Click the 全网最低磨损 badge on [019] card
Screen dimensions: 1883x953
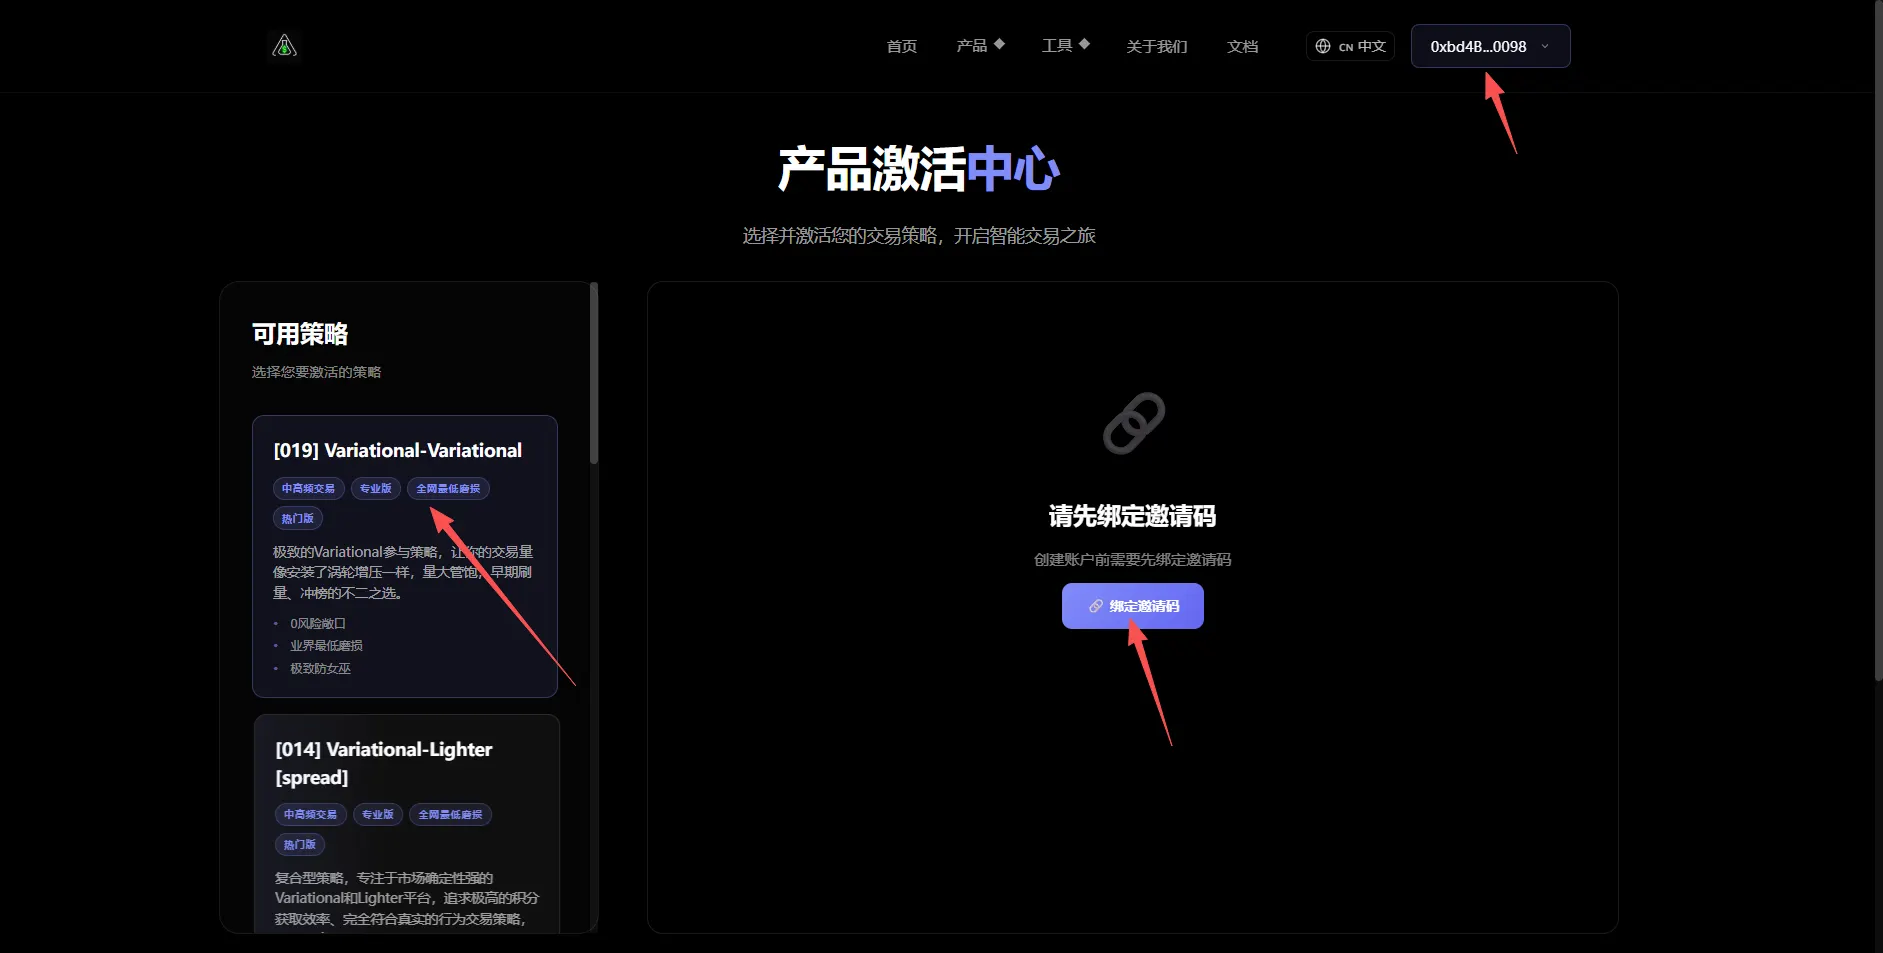[x=447, y=488]
